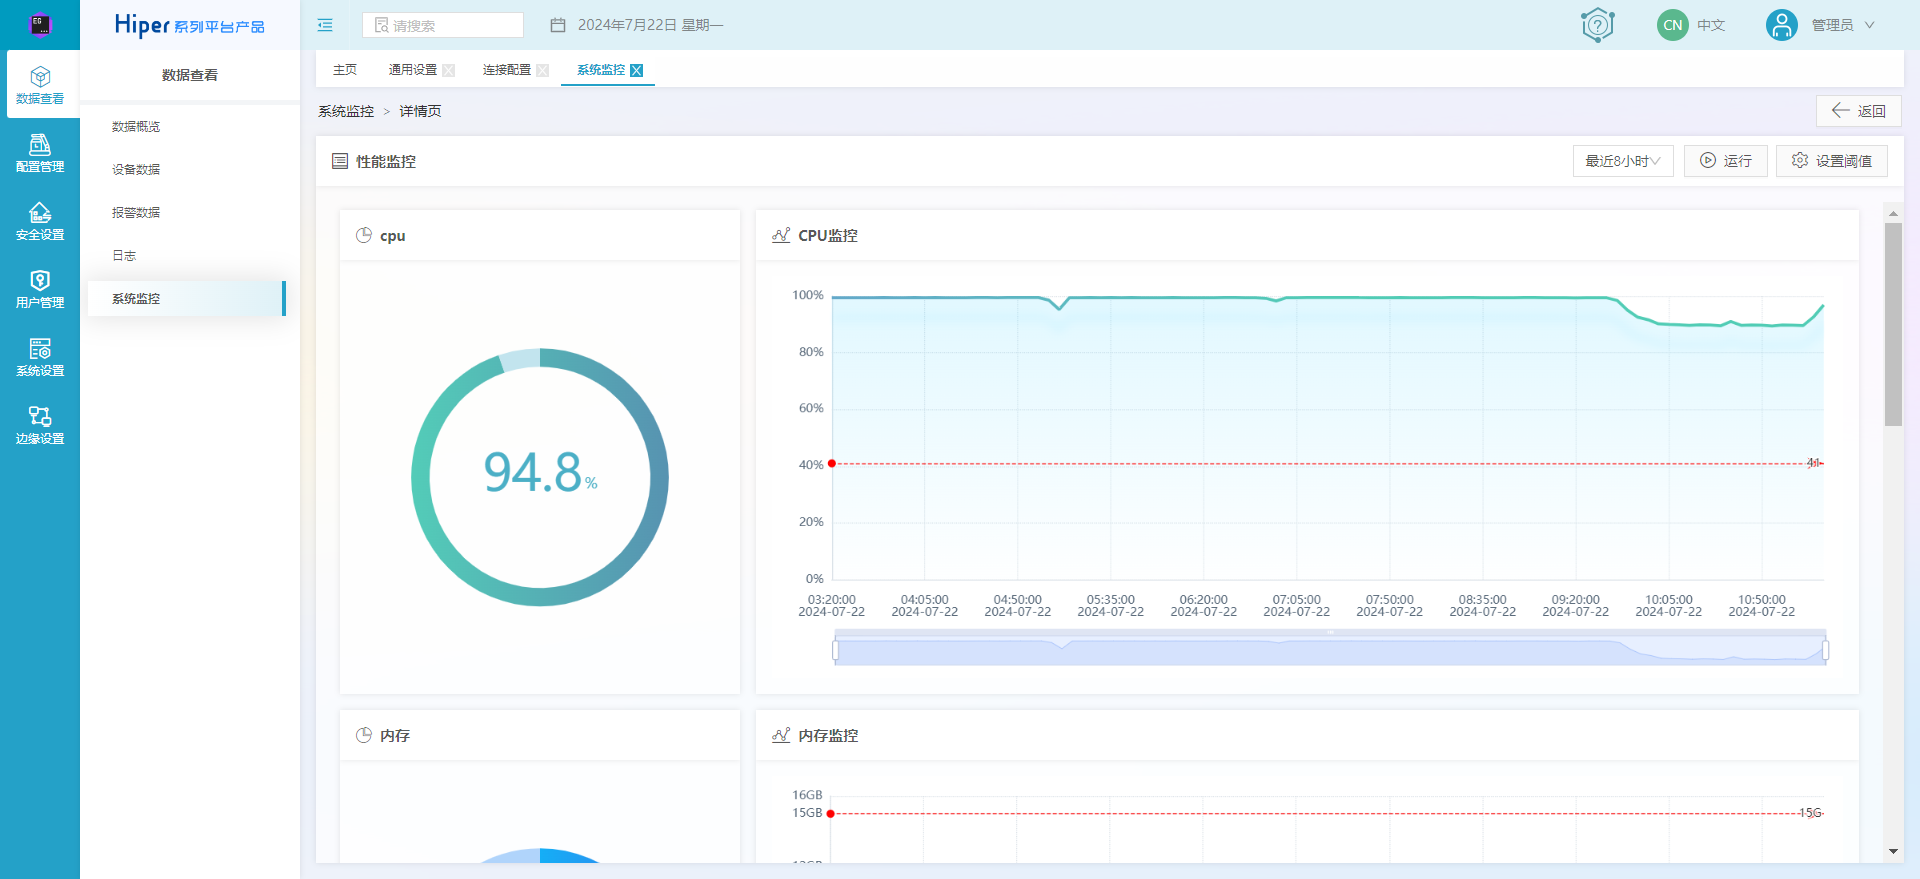The width and height of the screenshot is (1920, 879).
Task: Open the 边缘设置 sidebar section
Action: (40, 425)
